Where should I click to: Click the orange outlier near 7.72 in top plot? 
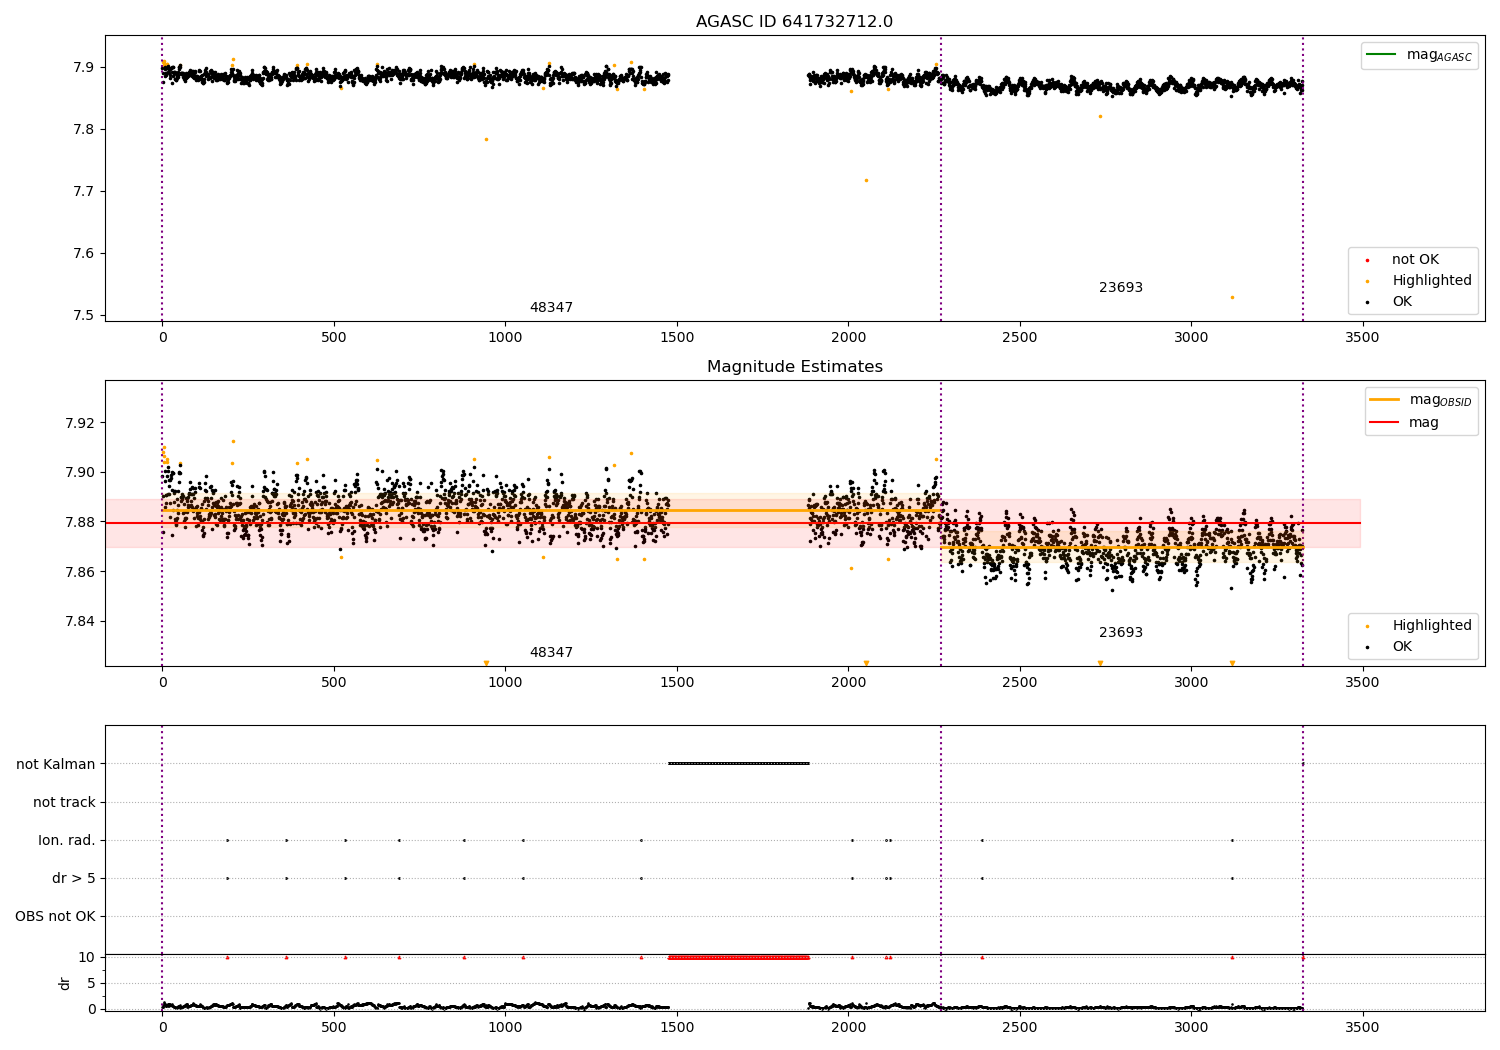click(866, 181)
